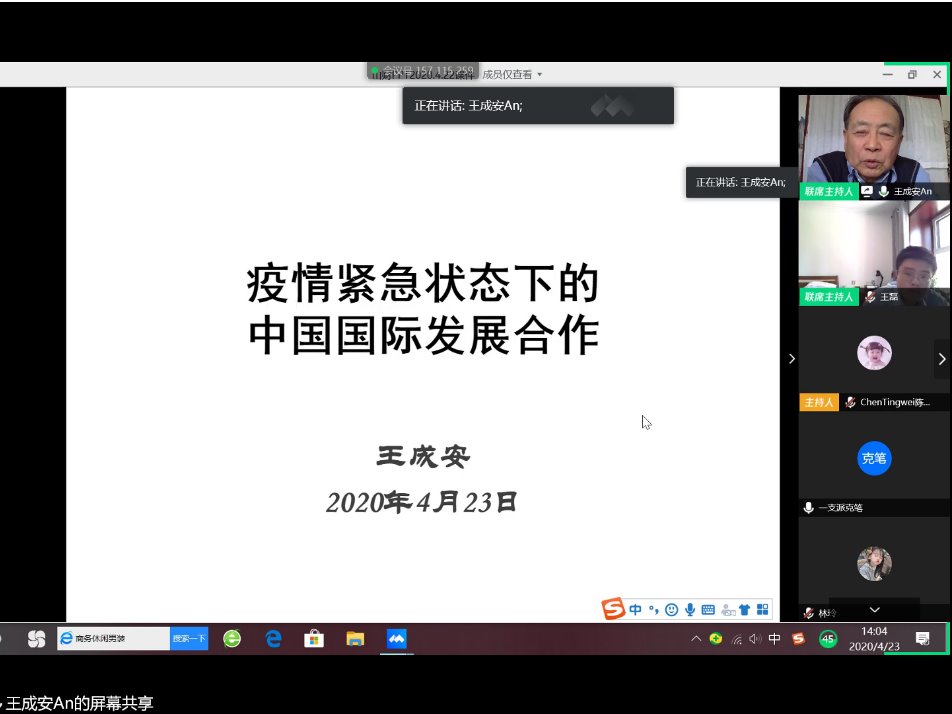This screenshot has width=952, height=714.
Task: Click the Sogou input method S logo
Action: tap(613, 609)
